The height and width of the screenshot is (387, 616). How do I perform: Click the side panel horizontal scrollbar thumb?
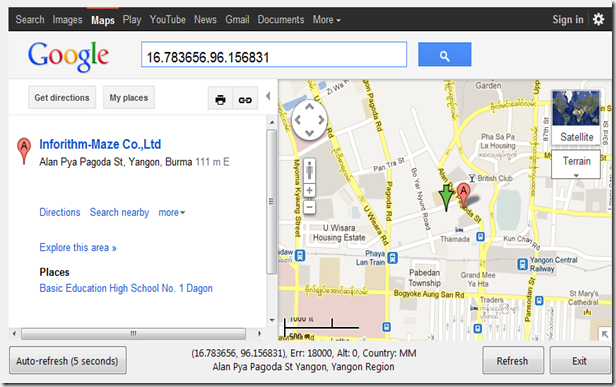point(134,334)
